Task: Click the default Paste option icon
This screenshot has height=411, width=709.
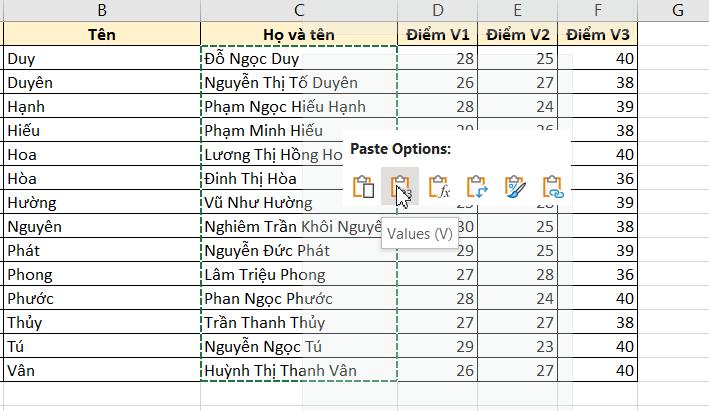Action: (364, 187)
